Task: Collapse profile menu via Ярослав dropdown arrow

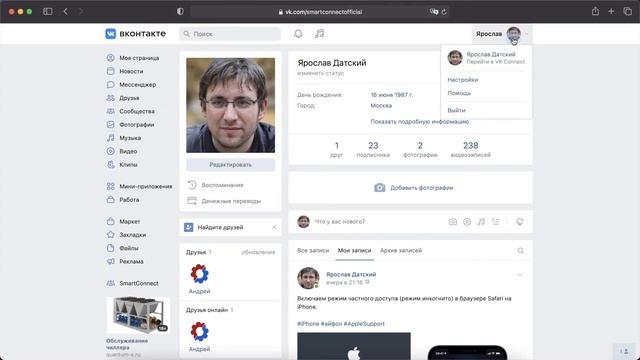Action: pos(527,34)
